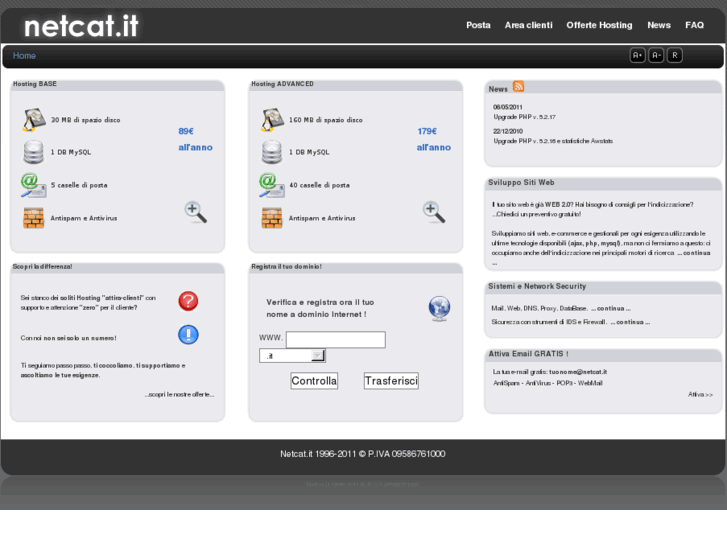Click disk space icon in Hosting ADVANCED
727x545 pixels.
[272, 120]
